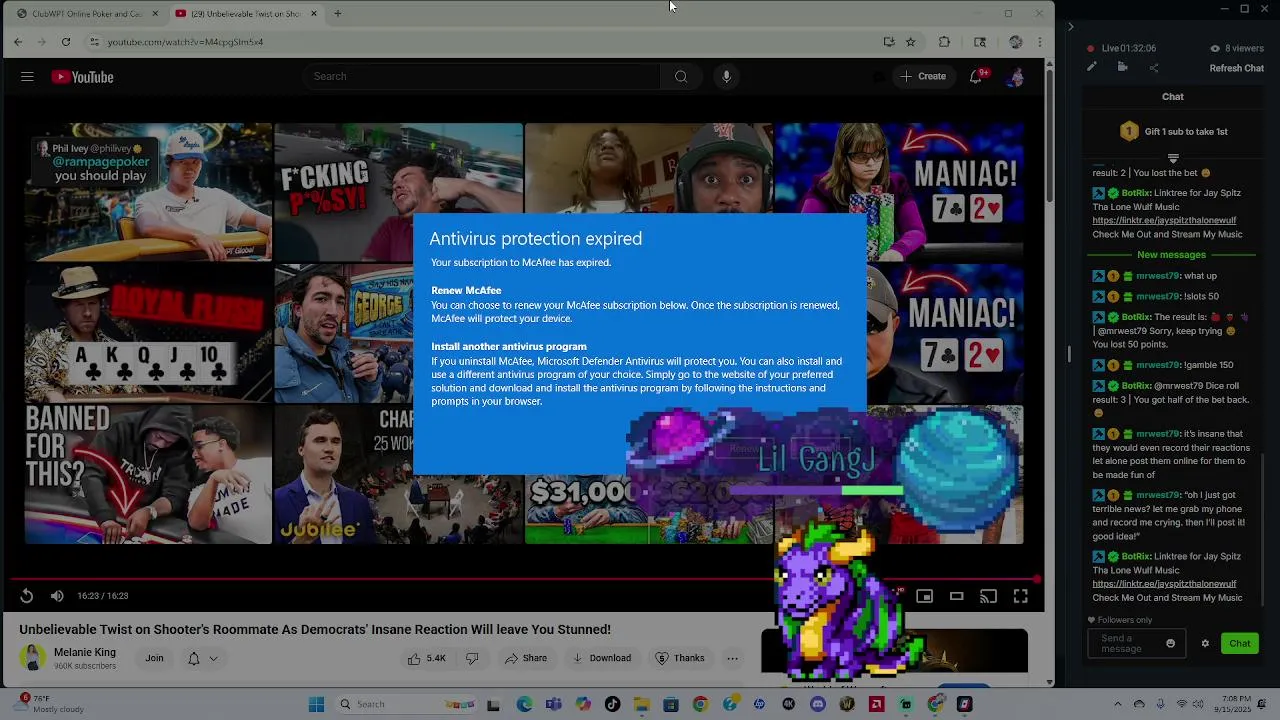This screenshot has height=720, width=1280.
Task: Enable miniplayer mode in player
Action: (x=925, y=596)
